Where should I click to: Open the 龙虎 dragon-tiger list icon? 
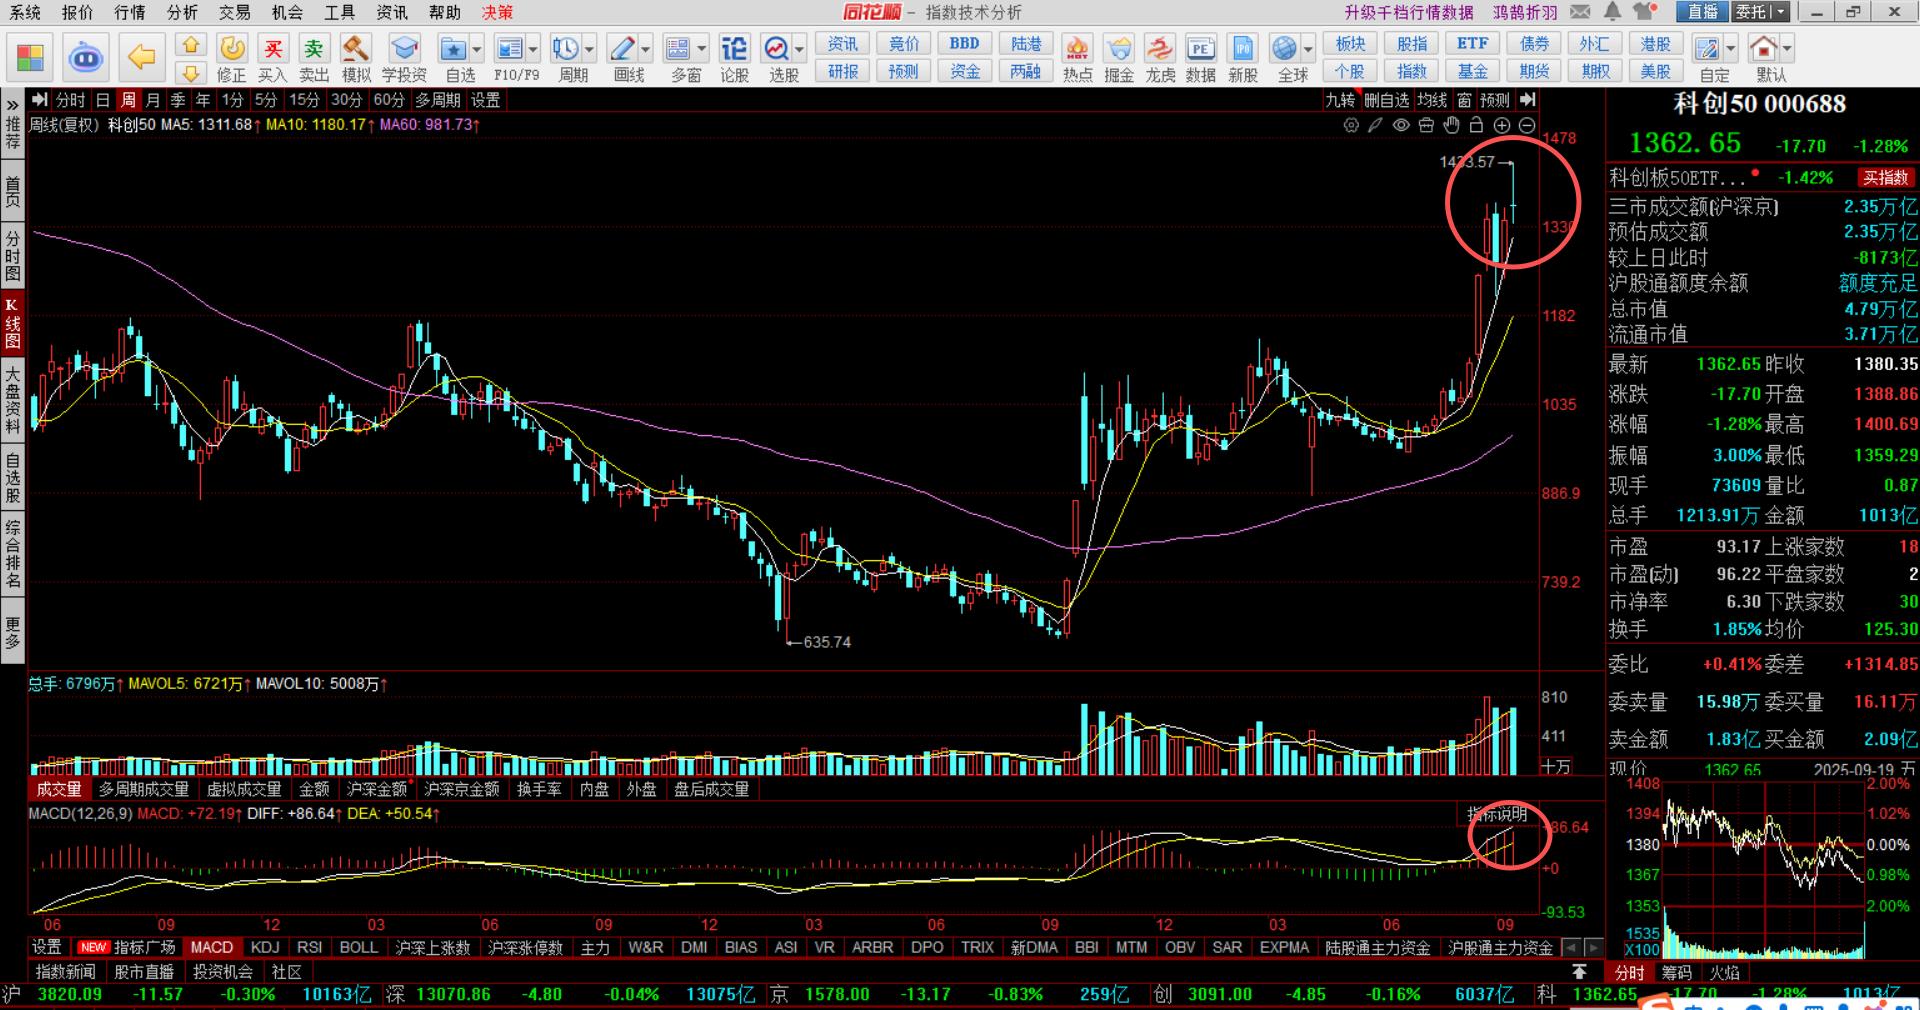click(x=1160, y=57)
